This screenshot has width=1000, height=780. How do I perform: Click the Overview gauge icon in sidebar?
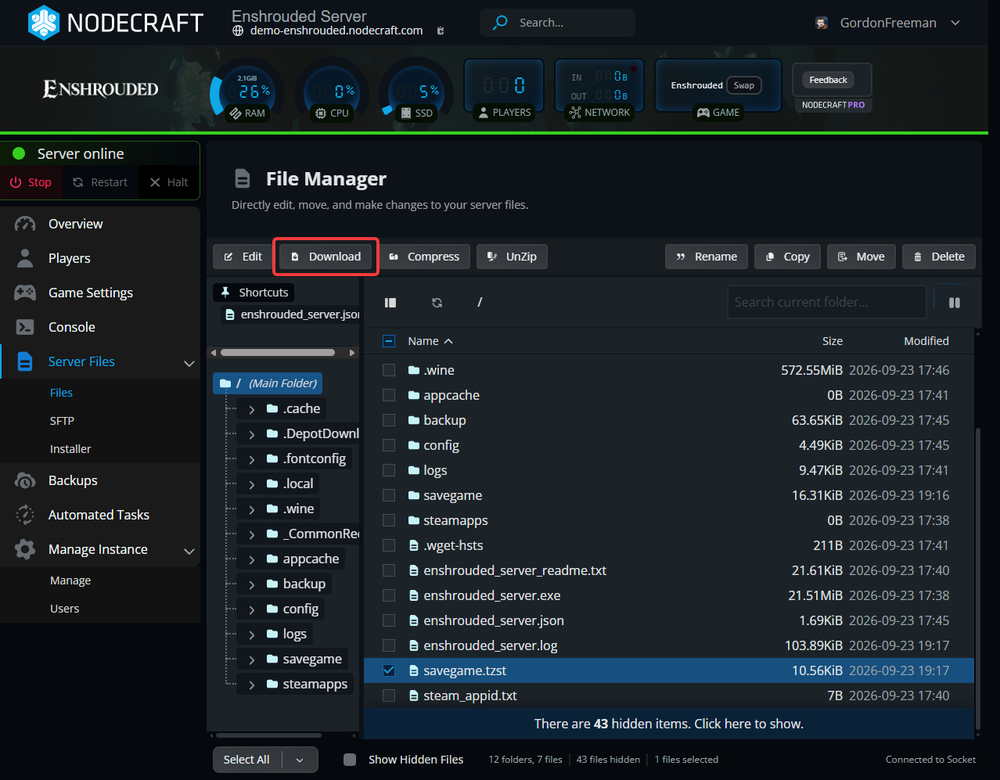point(25,224)
